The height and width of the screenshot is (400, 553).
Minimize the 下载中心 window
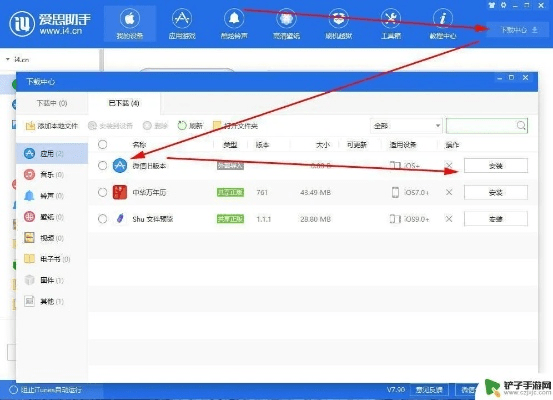click(x=499, y=78)
